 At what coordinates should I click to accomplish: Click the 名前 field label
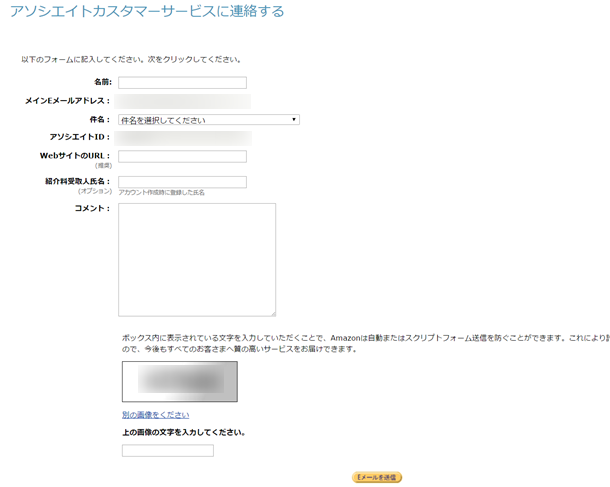coord(102,83)
